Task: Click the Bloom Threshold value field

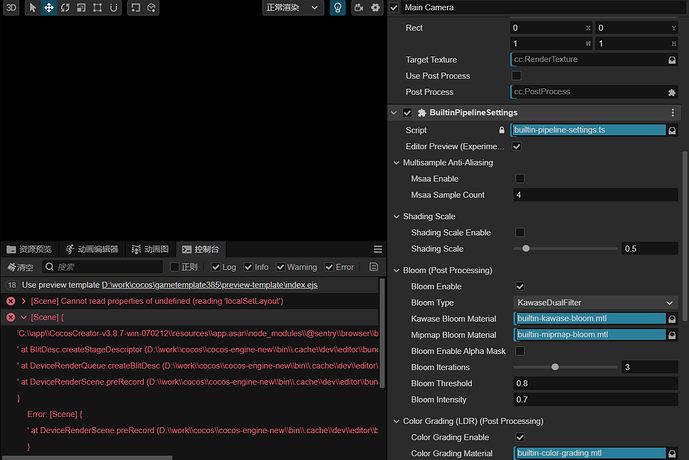Action: 595,383
